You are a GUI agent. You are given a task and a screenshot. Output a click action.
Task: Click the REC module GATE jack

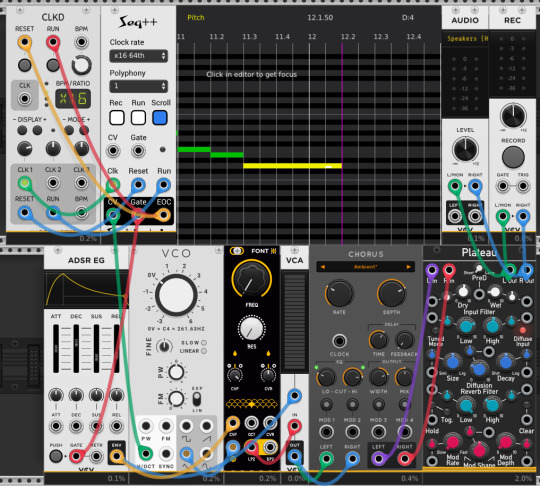click(502, 186)
